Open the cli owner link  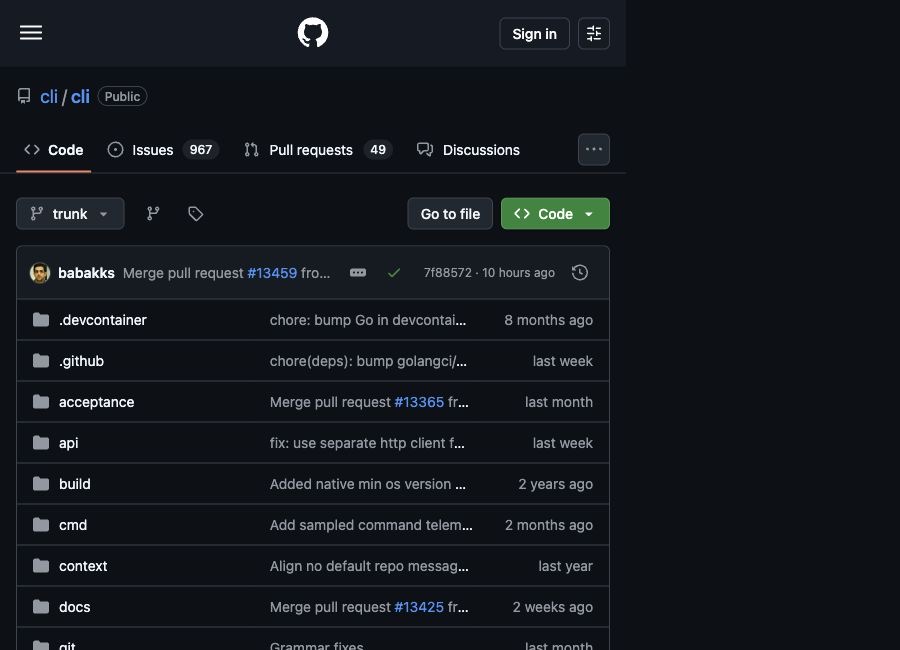click(49, 96)
